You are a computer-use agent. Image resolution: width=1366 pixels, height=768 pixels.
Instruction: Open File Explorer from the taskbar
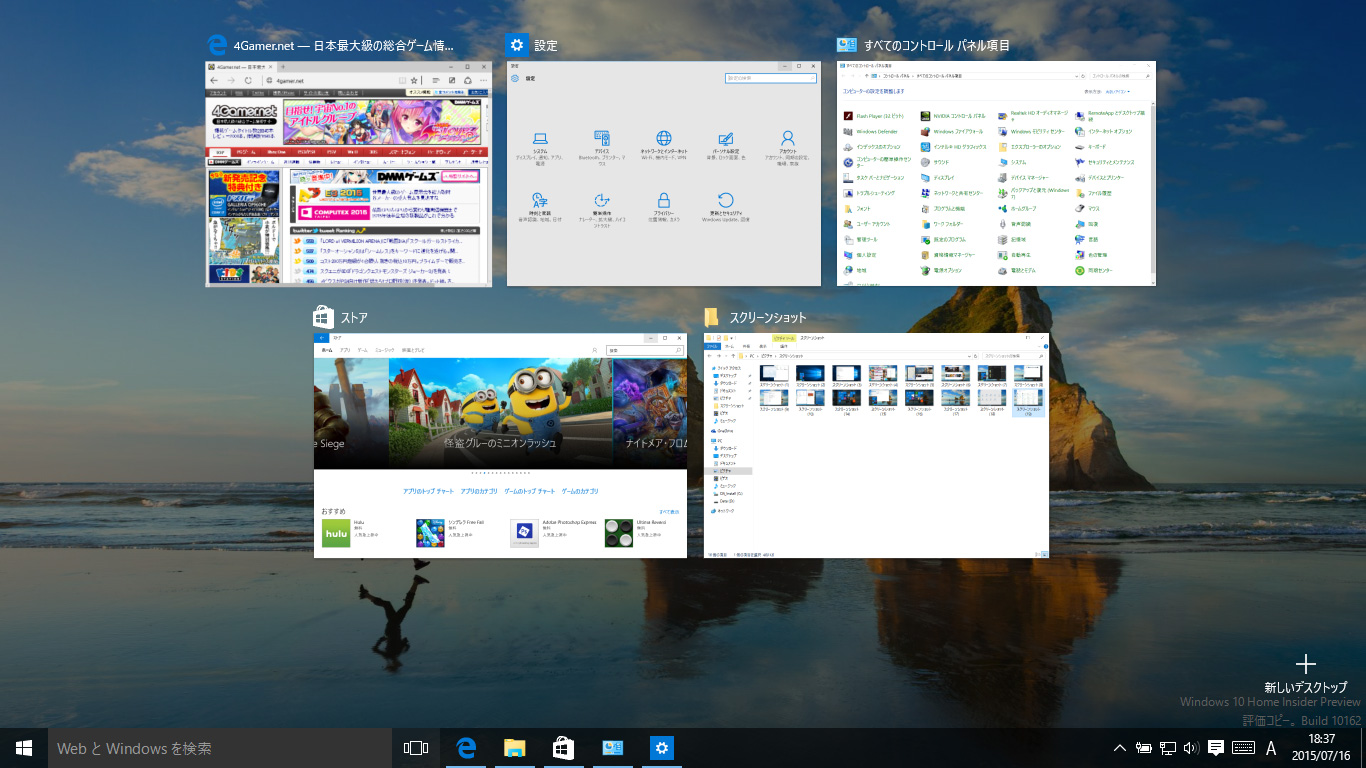coord(514,748)
